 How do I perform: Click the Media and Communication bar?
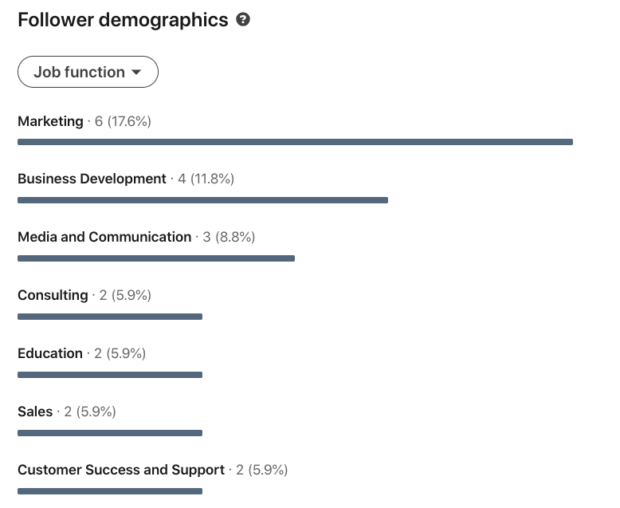click(156, 258)
